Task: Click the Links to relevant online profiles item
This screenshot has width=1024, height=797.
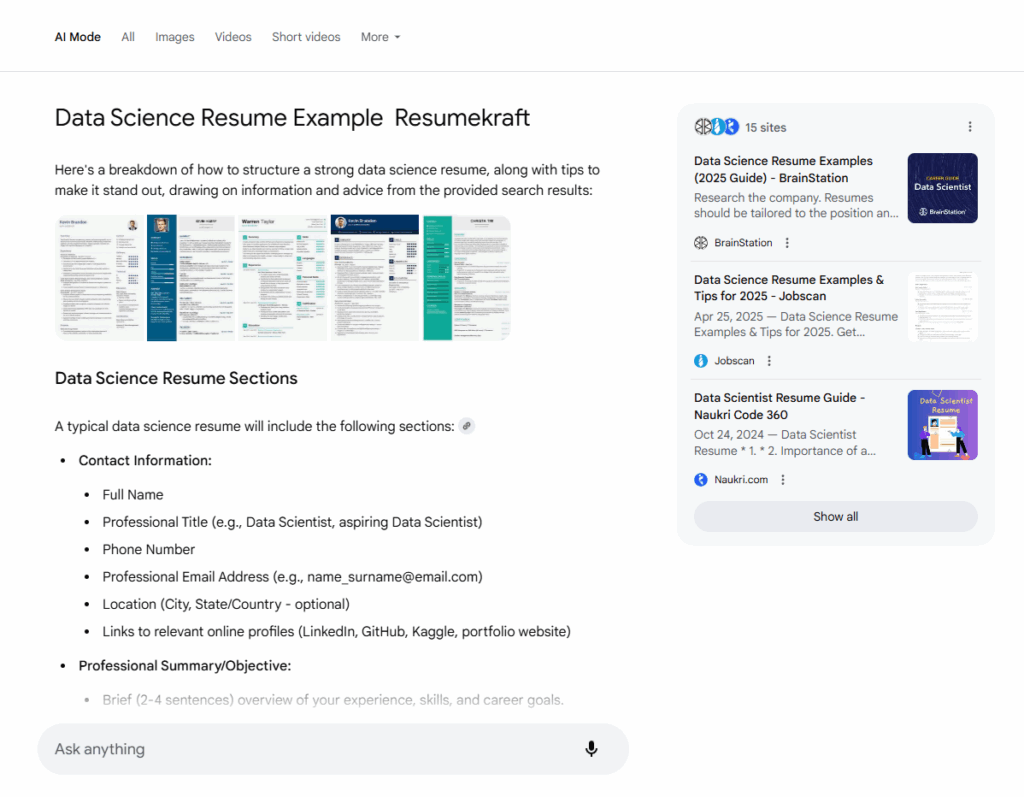Action: click(336, 632)
